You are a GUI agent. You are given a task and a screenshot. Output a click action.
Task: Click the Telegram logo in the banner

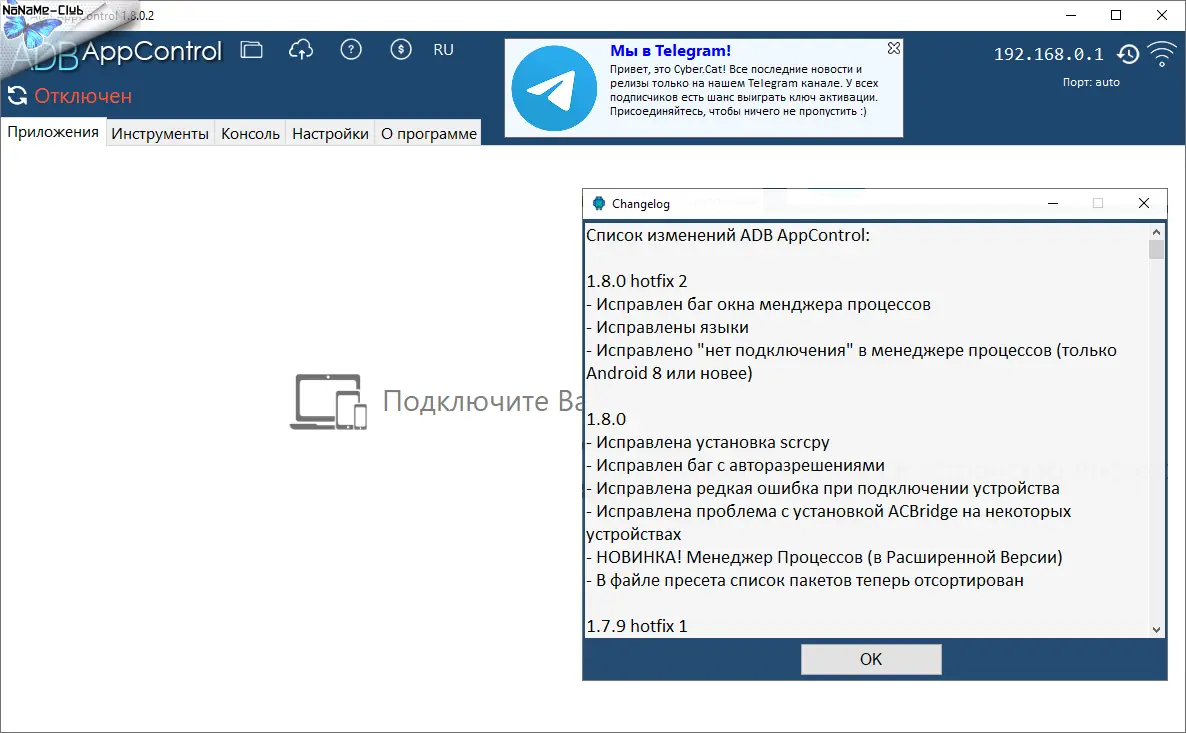[x=554, y=88]
